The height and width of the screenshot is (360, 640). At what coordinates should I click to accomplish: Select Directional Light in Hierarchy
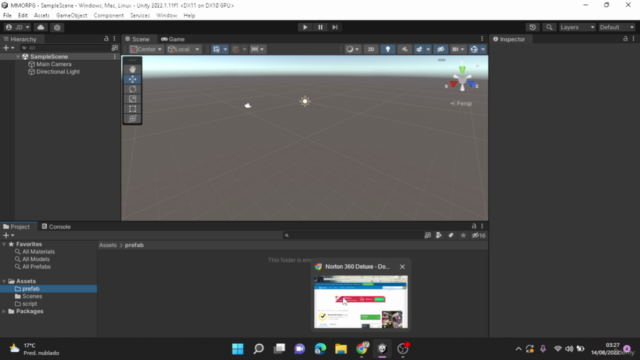58,72
